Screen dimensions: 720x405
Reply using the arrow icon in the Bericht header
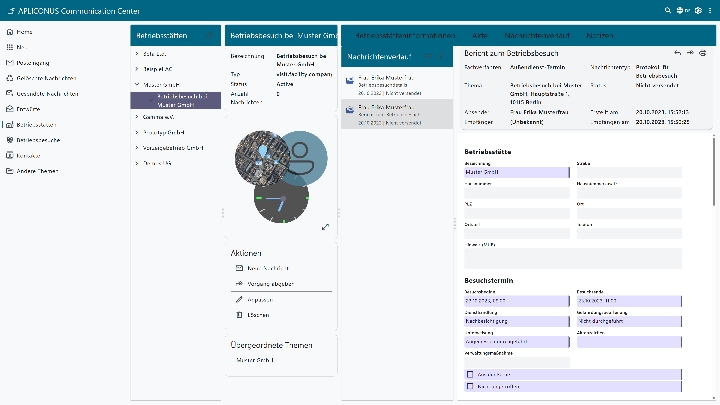677,53
